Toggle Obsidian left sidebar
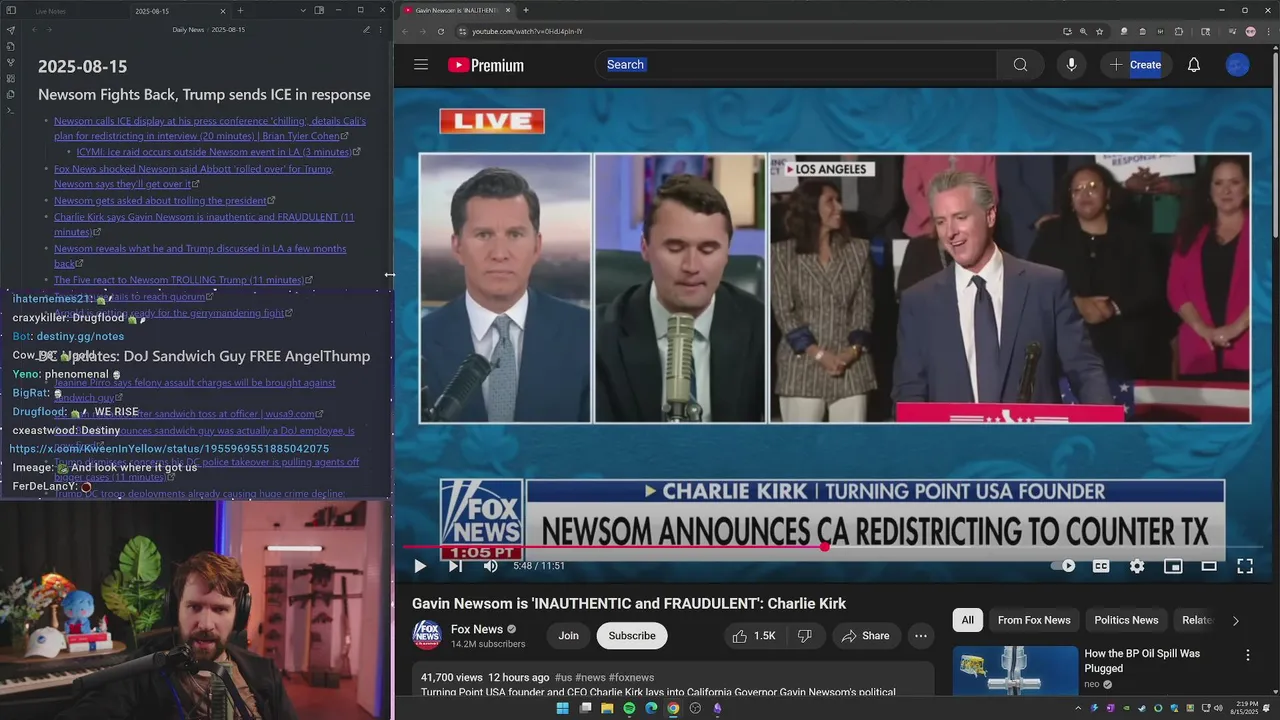This screenshot has width=1280, height=720. pos(11,10)
